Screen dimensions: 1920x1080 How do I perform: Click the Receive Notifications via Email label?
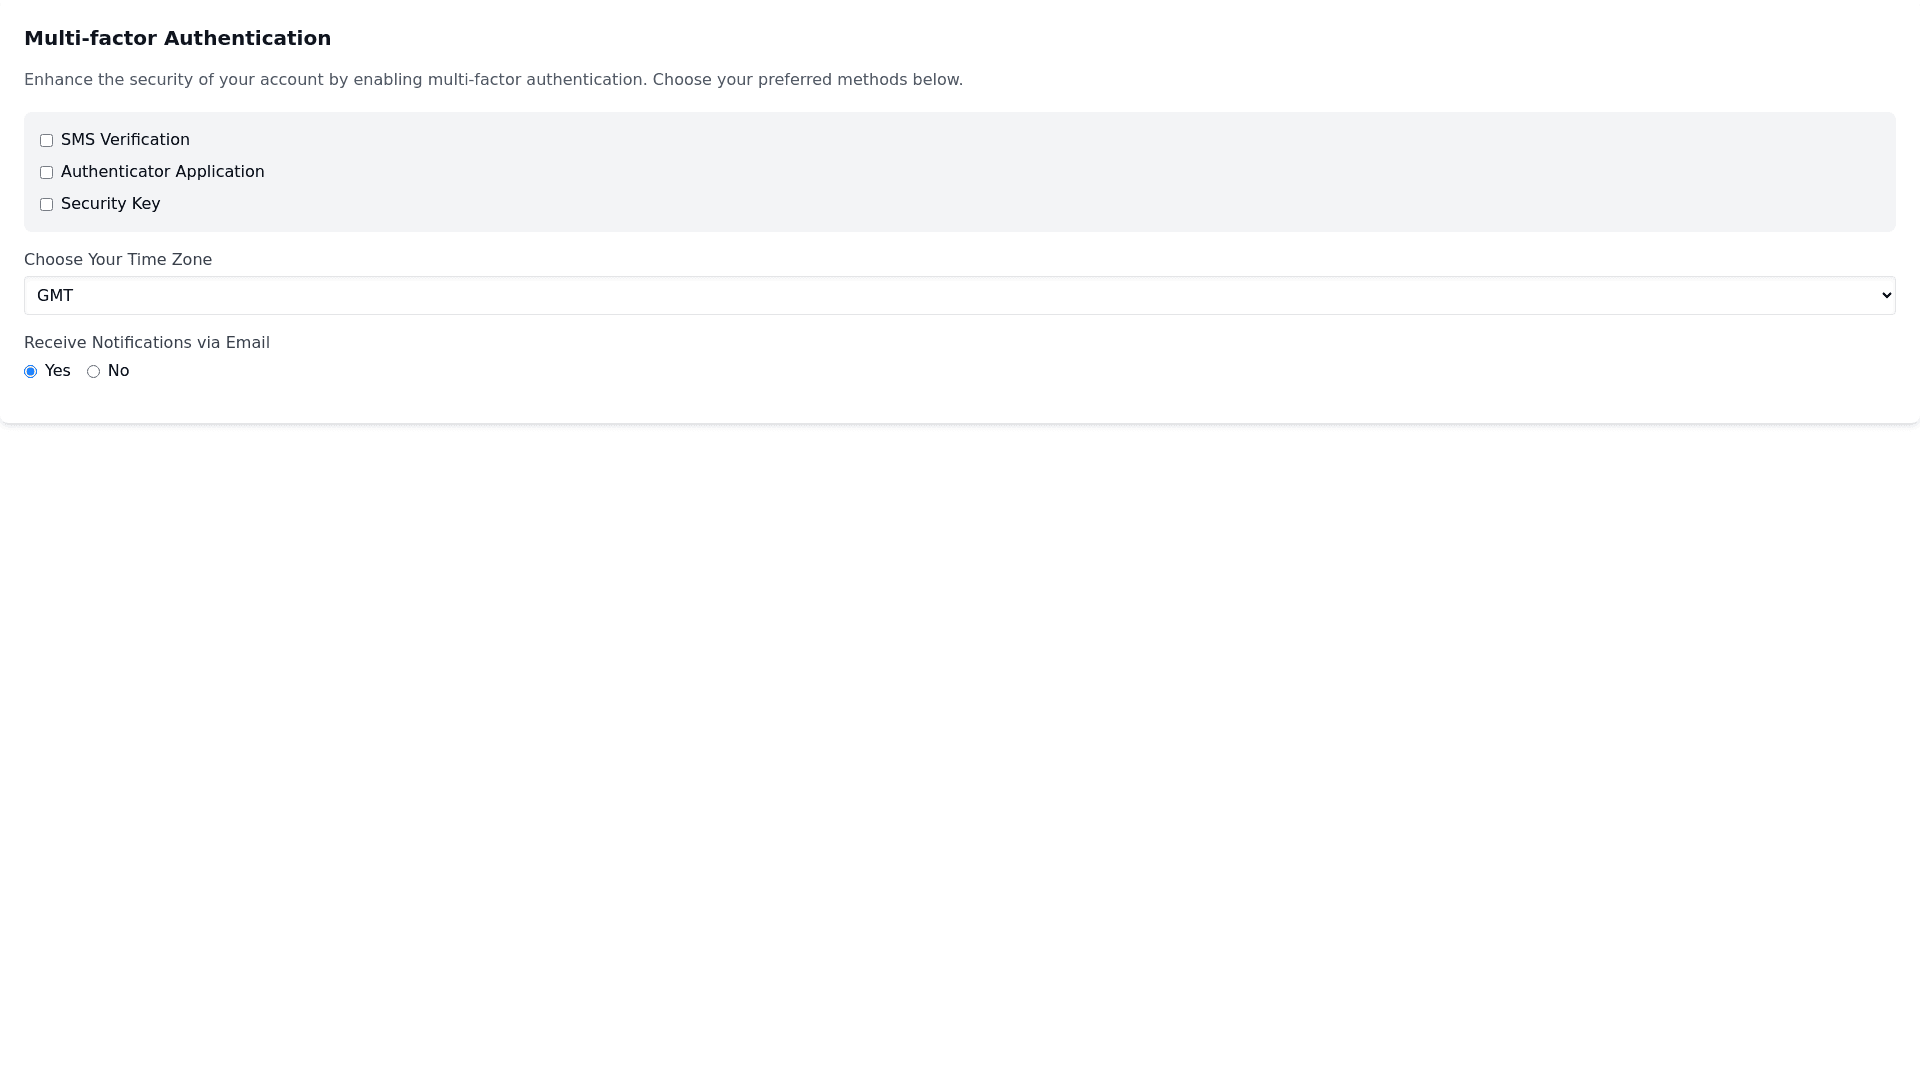tap(147, 343)
